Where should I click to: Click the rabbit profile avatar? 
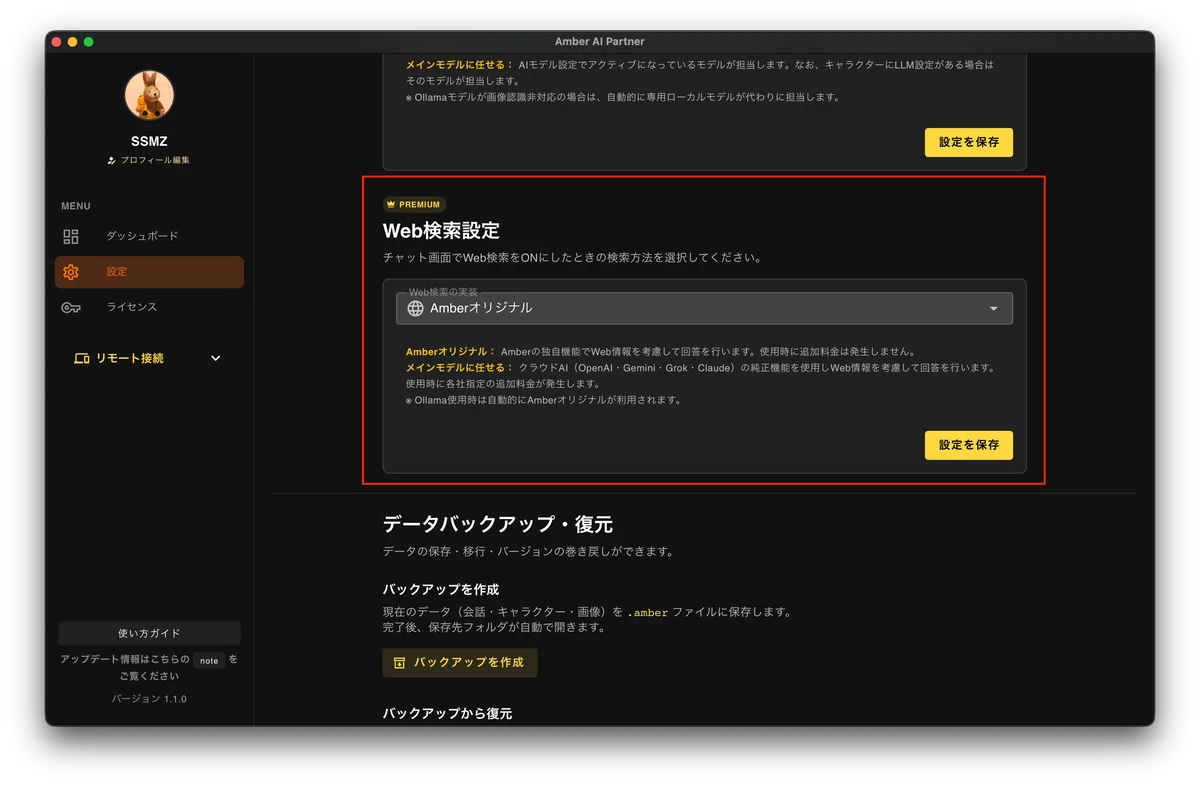[149, 96]
